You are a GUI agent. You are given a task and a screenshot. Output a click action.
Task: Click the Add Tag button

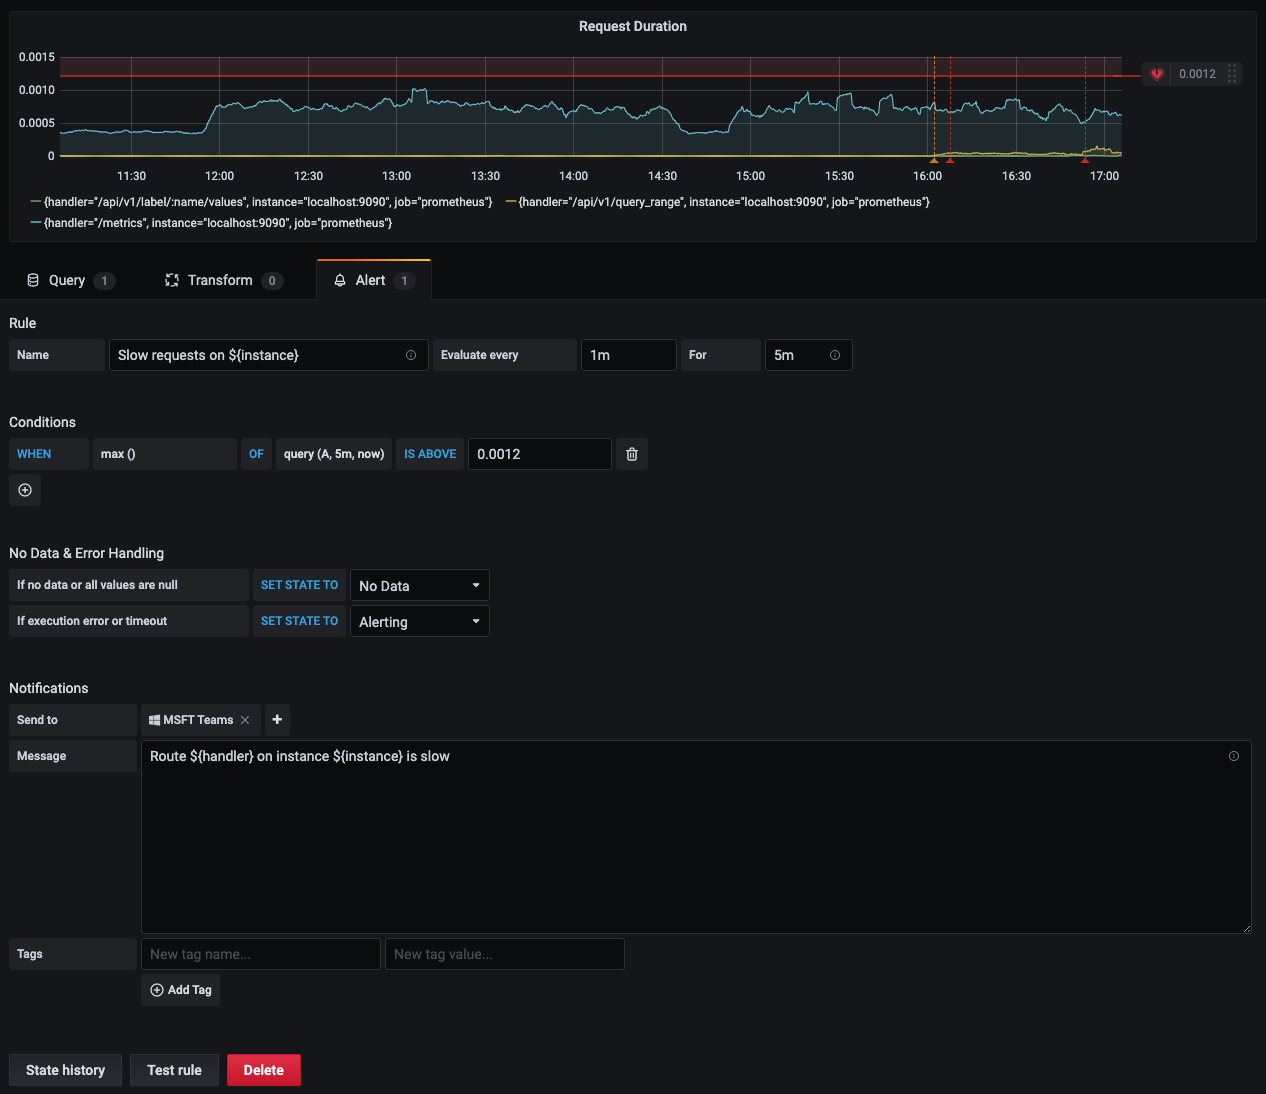(x=180, y=990)
